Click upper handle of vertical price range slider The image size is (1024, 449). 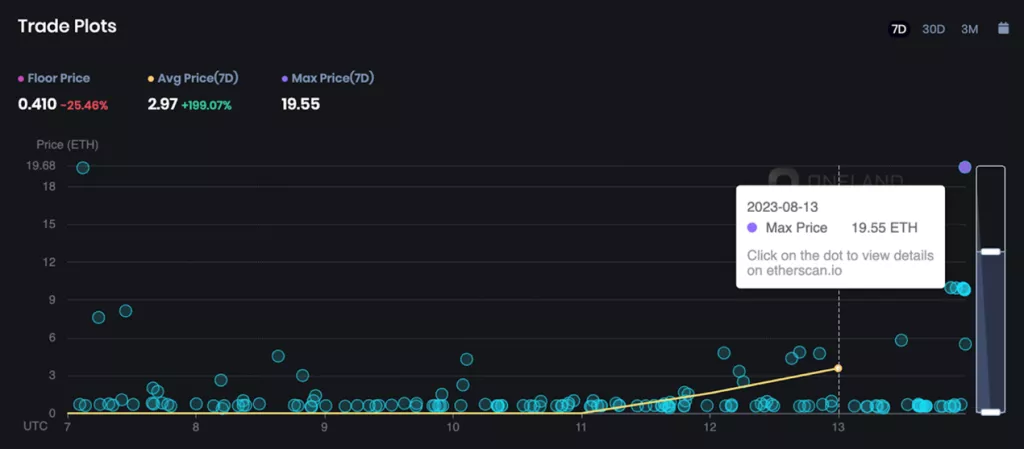(x=990, y=252)
